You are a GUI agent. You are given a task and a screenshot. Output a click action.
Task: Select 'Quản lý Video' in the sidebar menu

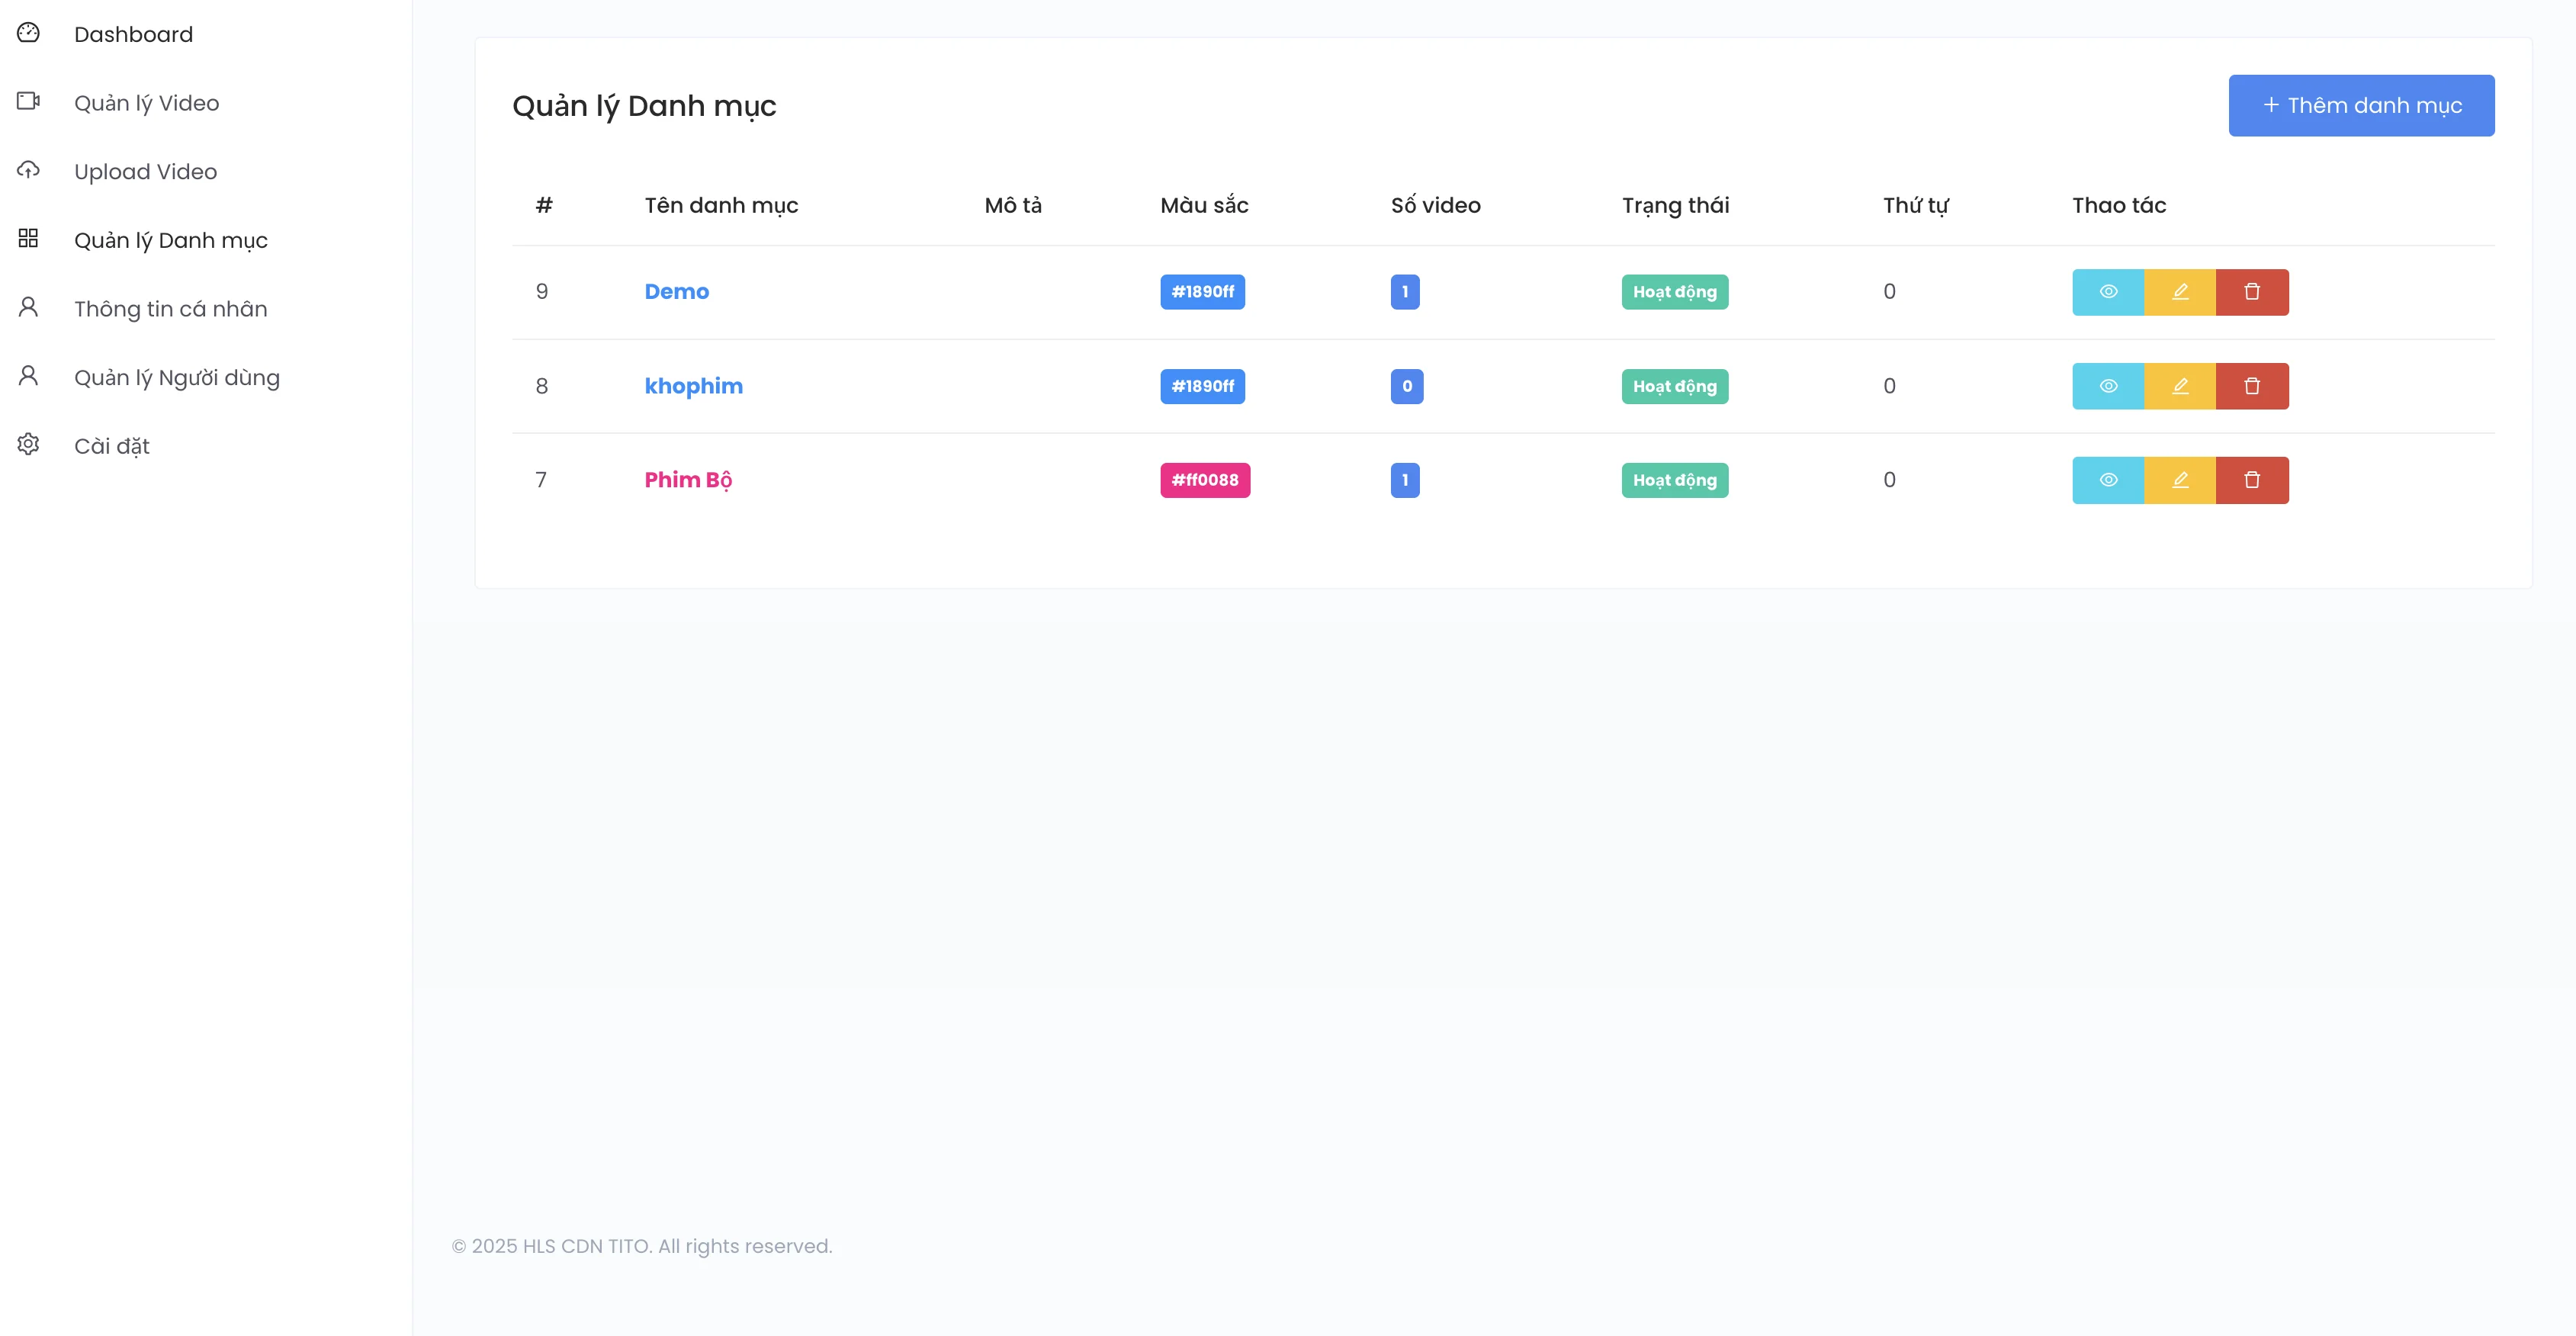pyautogui.click(x=147, y=102)
